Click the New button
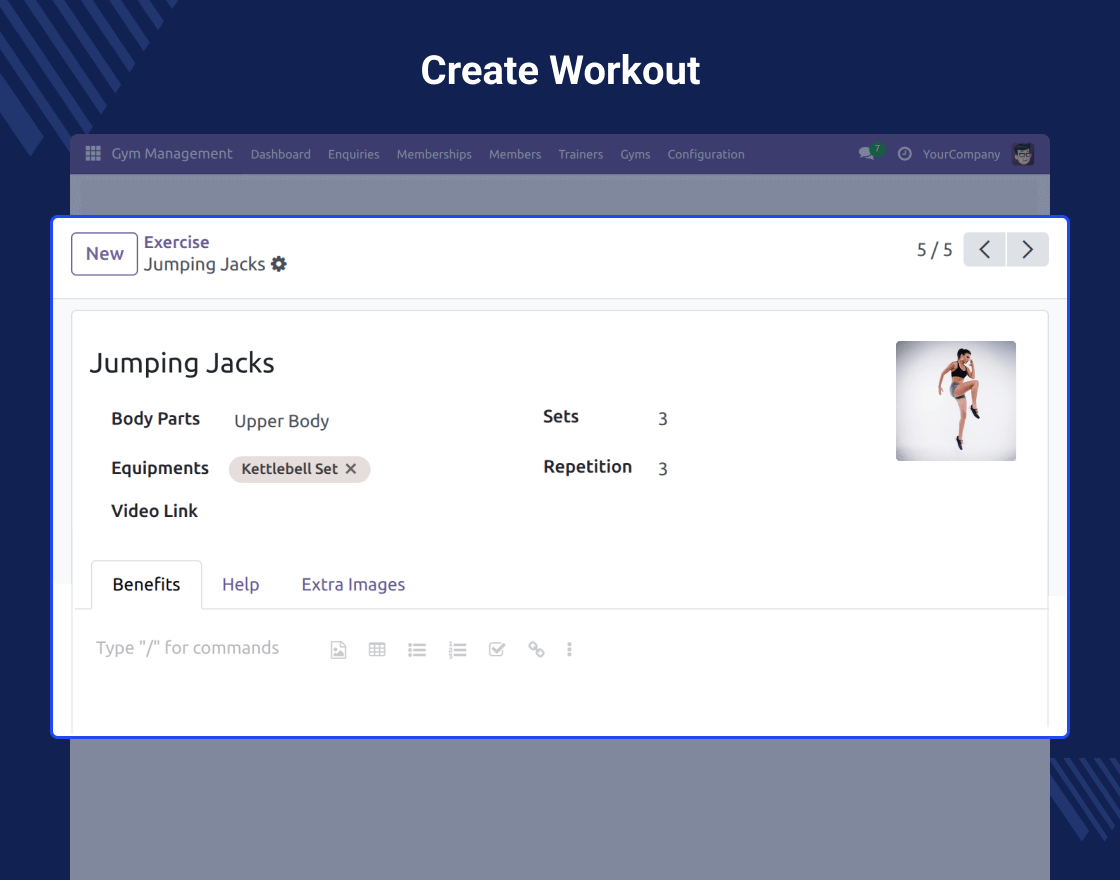Viewport: 1120px width, 880px height. click(104, 254)
